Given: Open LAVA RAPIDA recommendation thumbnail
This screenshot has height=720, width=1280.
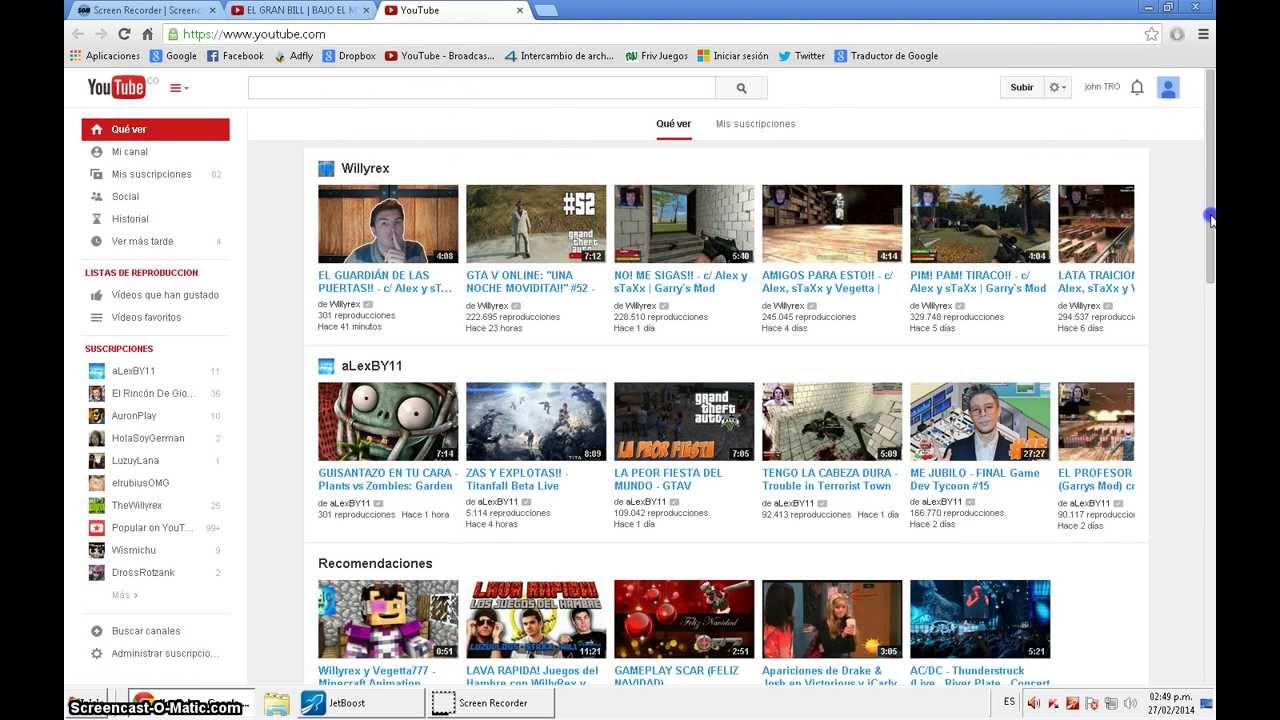Looking at the screenshot, I should (536, 619).
